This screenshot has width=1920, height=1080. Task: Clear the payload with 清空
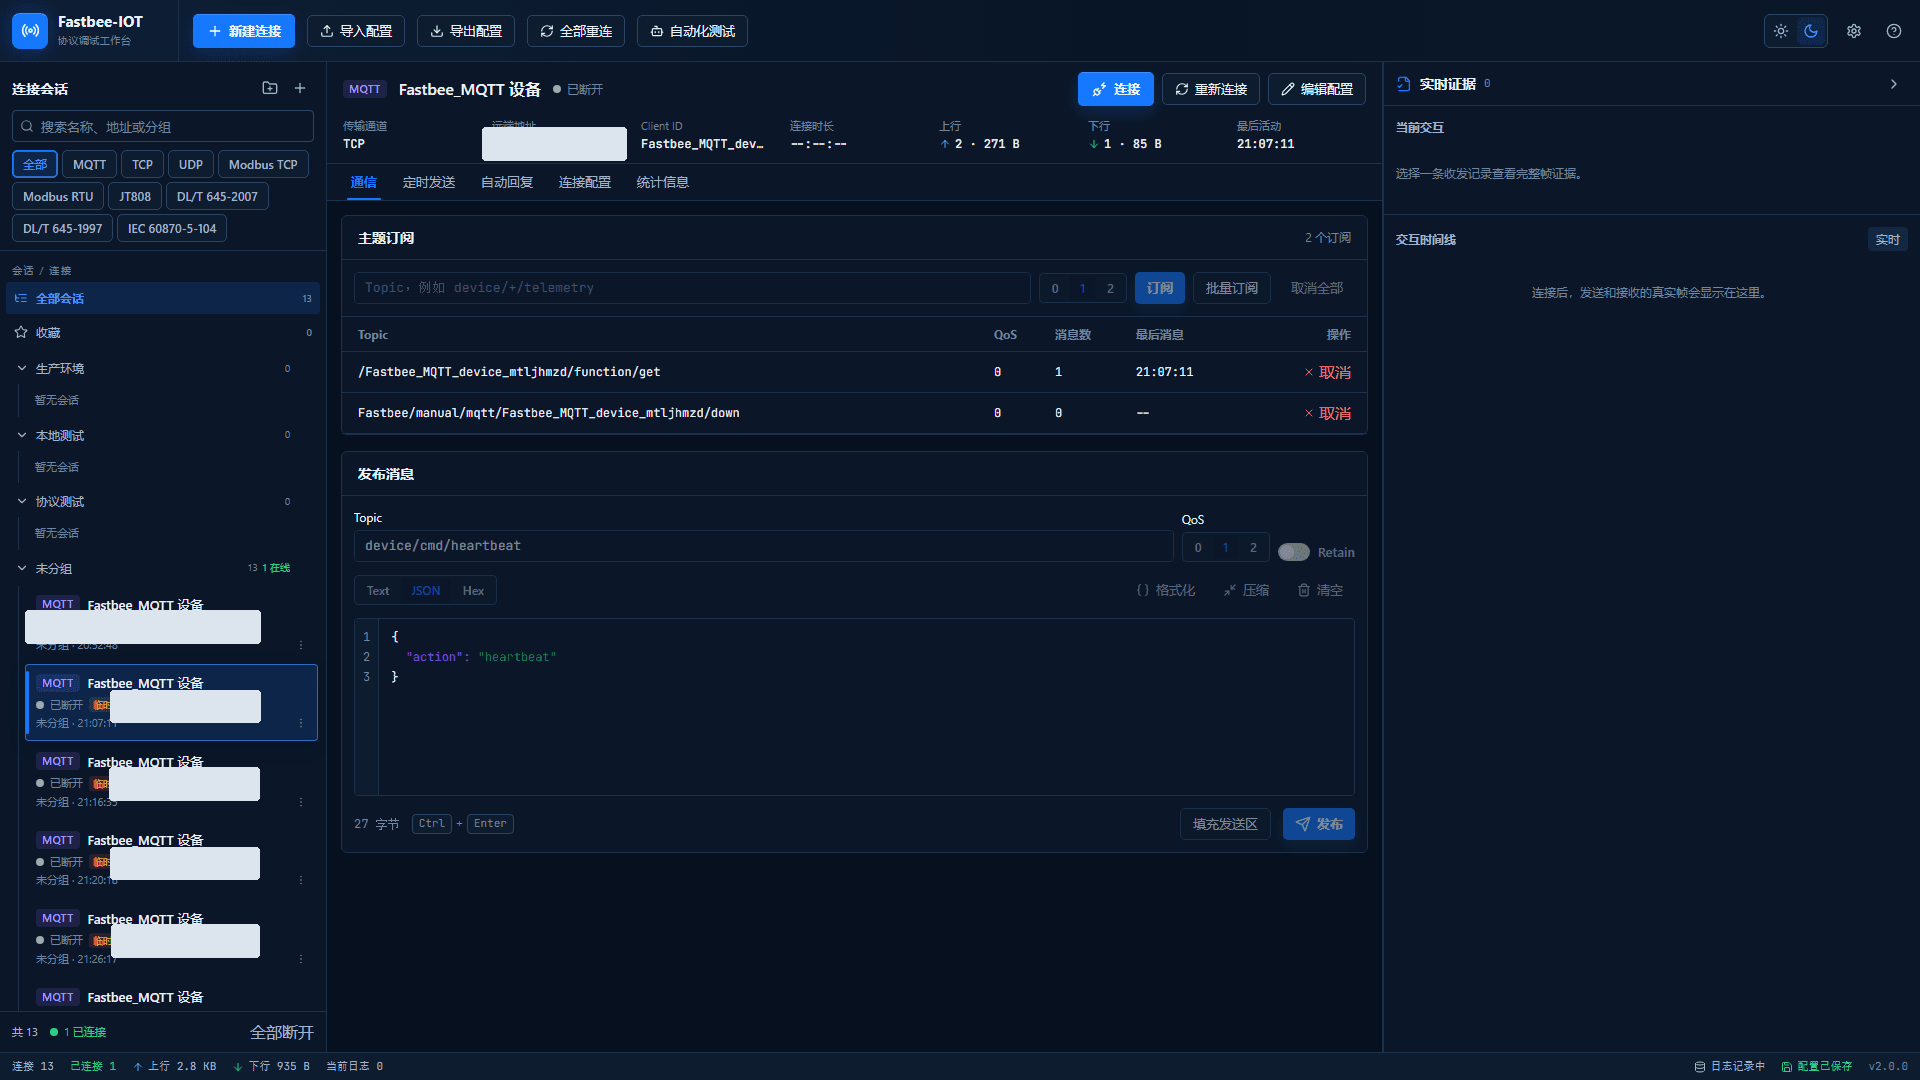1320,591
